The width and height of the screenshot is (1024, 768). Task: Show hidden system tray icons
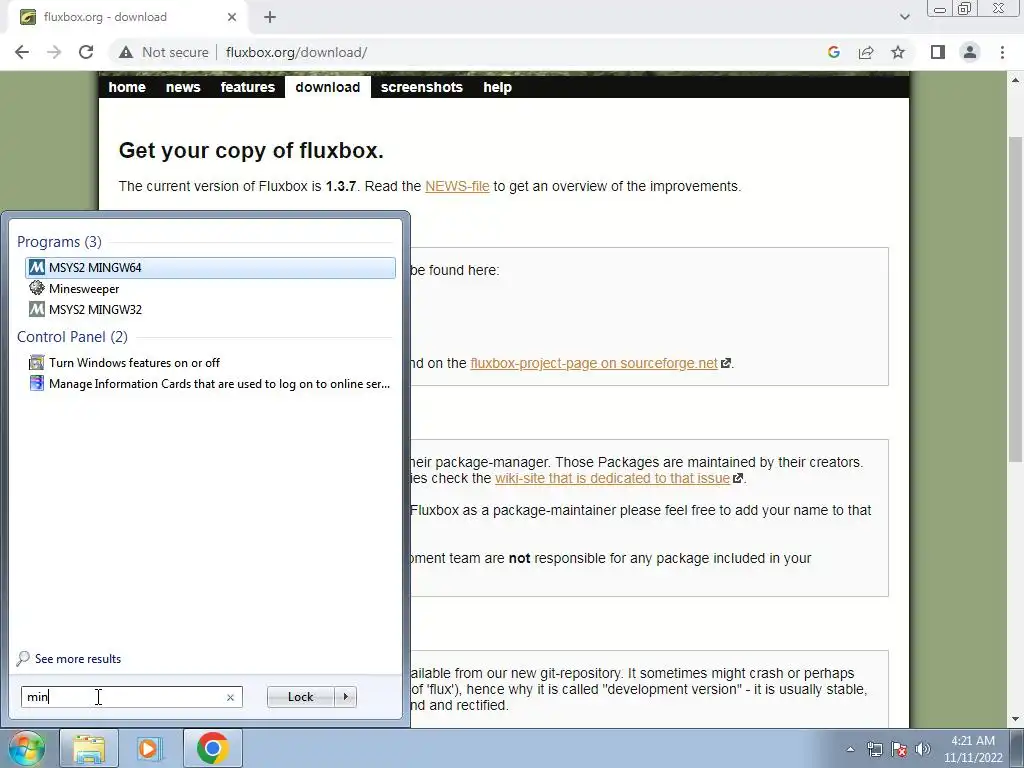coord(850,749)
